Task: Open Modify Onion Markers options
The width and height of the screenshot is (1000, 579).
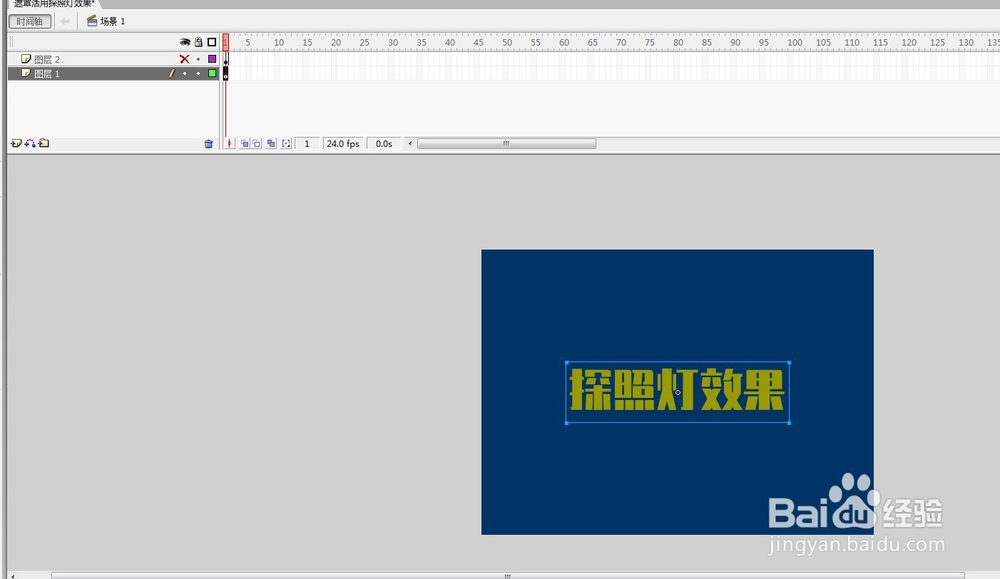Action: point(287,143)
